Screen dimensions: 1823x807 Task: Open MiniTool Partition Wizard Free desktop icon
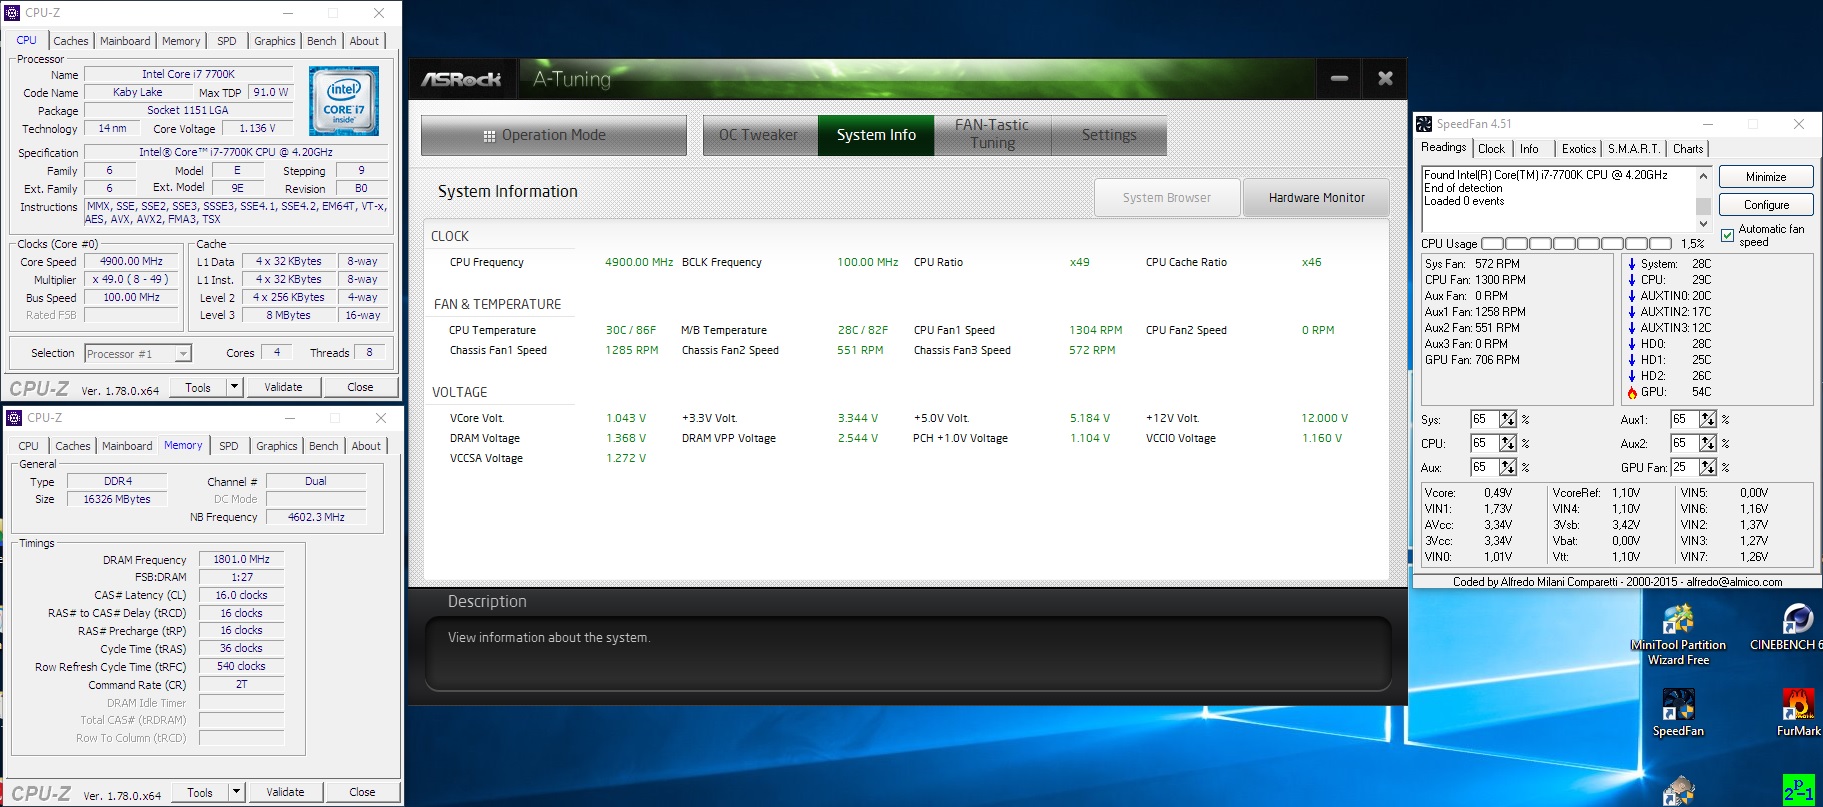click(1678, 636)
